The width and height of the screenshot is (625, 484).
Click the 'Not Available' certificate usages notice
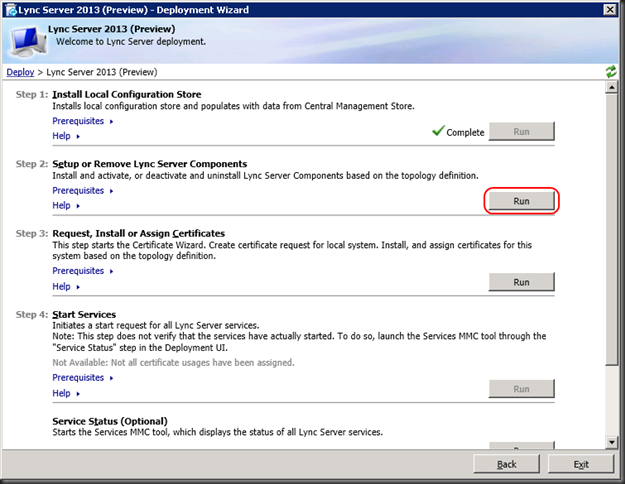coord(173,362)
